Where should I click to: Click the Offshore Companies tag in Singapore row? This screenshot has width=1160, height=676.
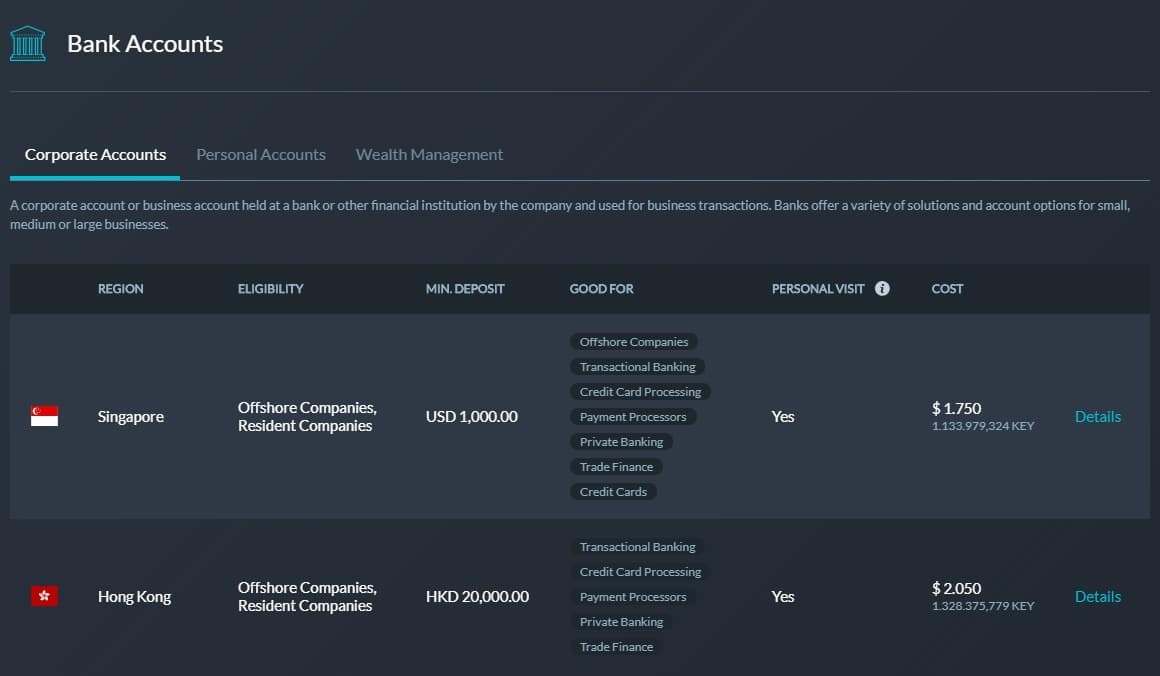(634, 342)
